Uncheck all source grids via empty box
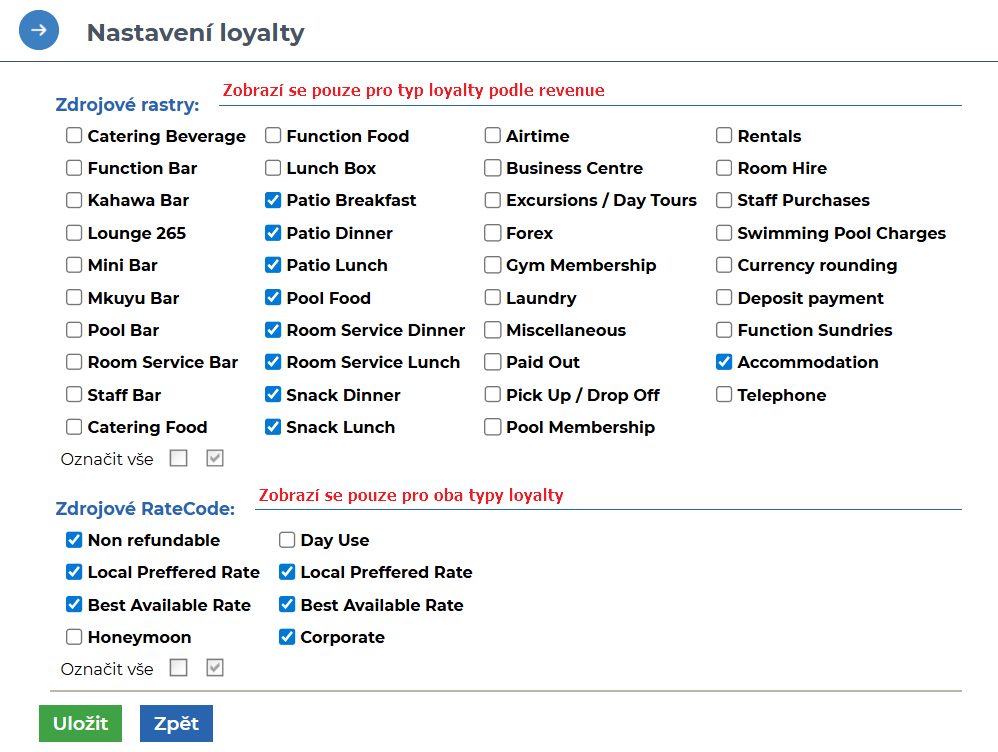Image resolution: width=998 pixels, height=752 pixels. point(179,458)
